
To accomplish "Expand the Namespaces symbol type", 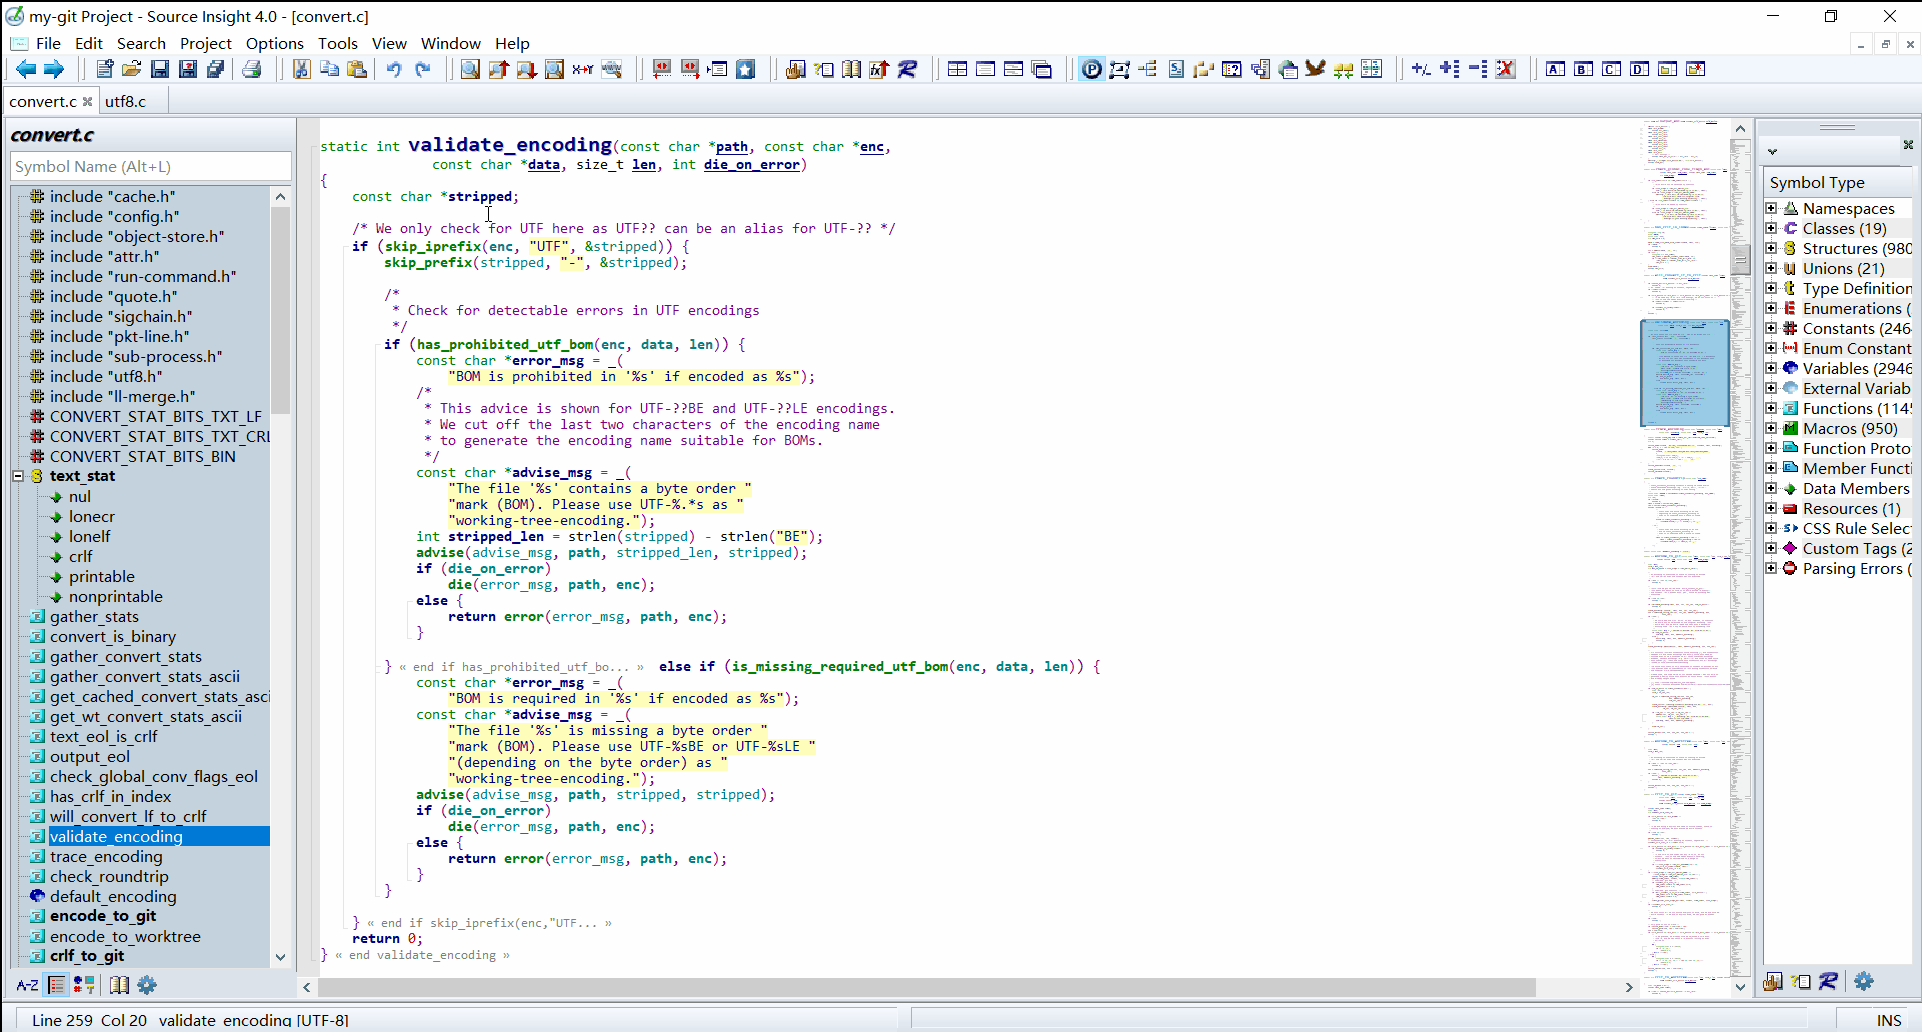I will (1771, 208).
